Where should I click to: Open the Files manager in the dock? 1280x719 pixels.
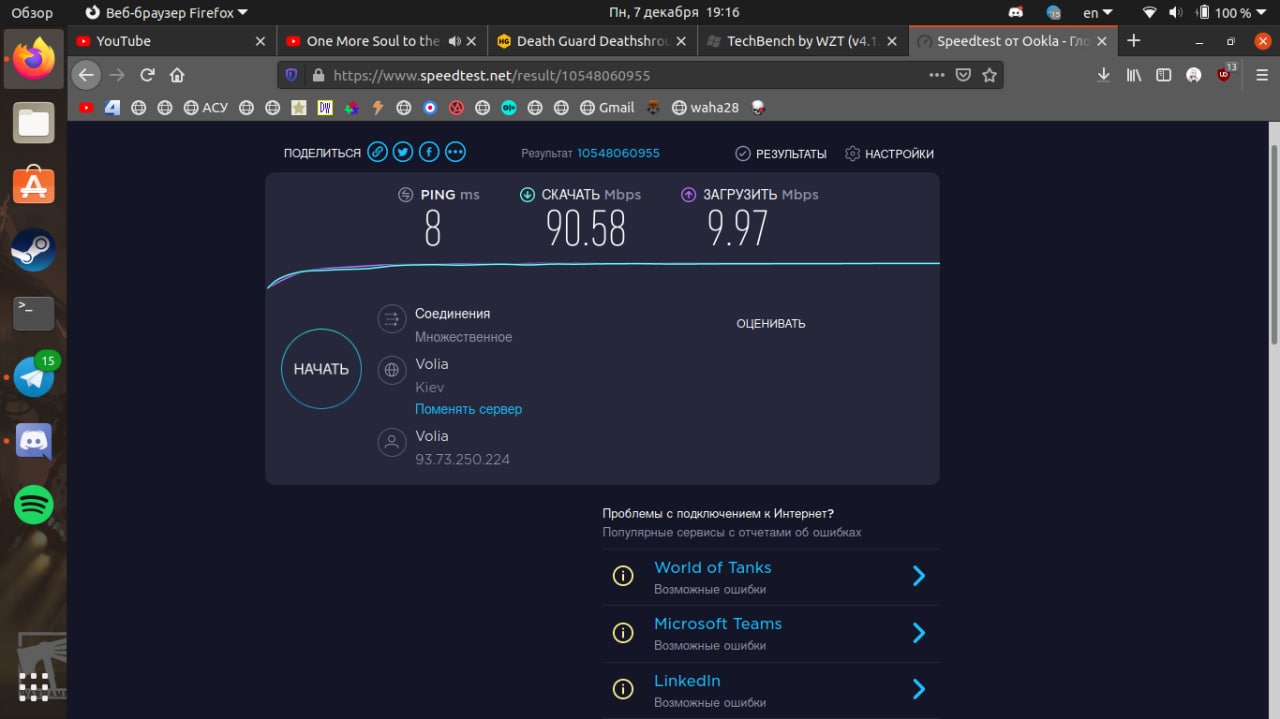point(34,123)
